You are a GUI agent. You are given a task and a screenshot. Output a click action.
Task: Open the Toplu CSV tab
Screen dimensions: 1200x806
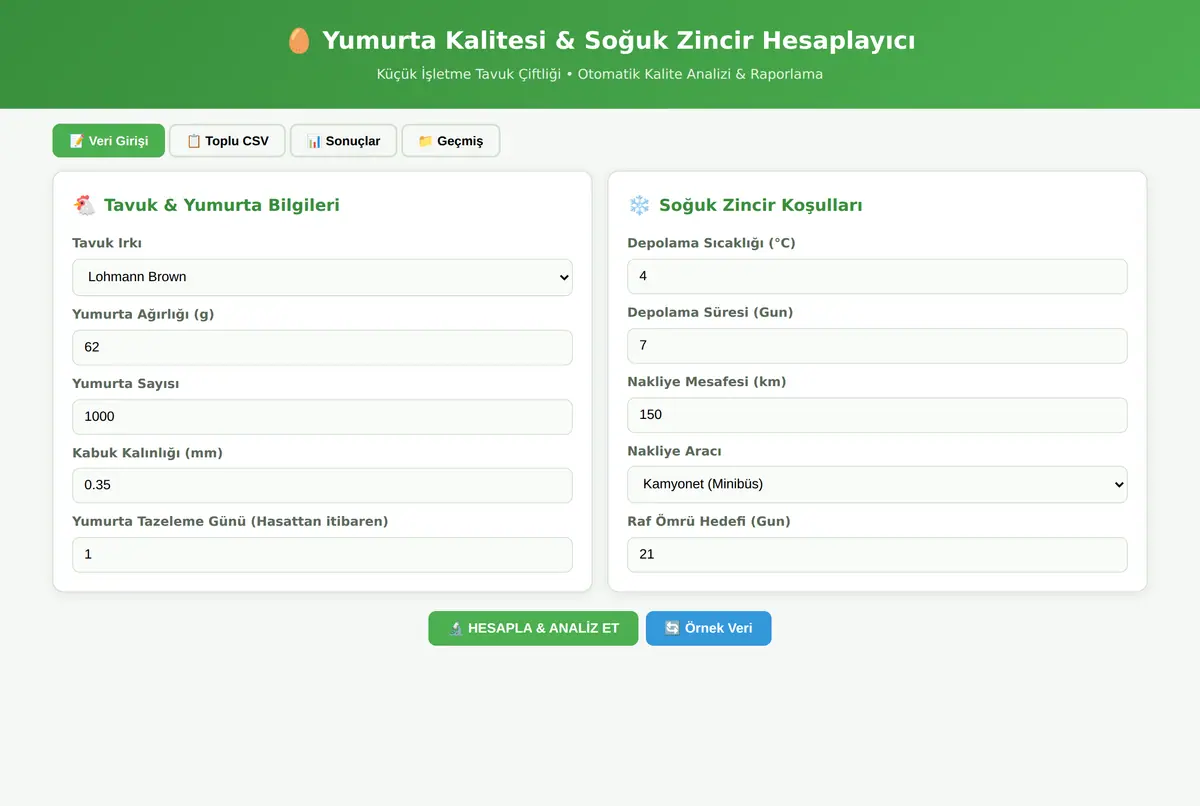click(x=227, y=141)
